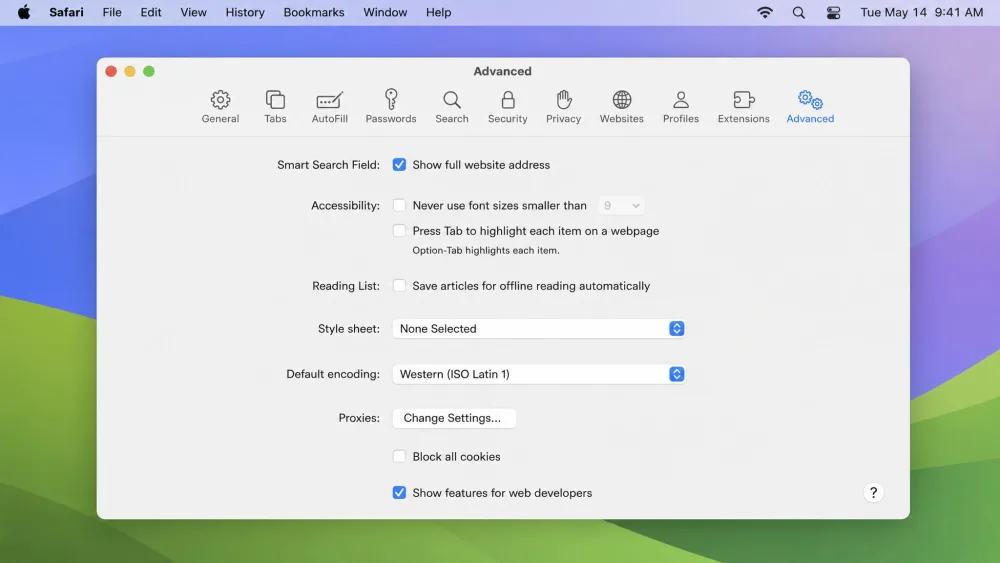The height and width of the screenshot is (563, 1000).
Task: Open the General settings pane
Action: point(220,106)
